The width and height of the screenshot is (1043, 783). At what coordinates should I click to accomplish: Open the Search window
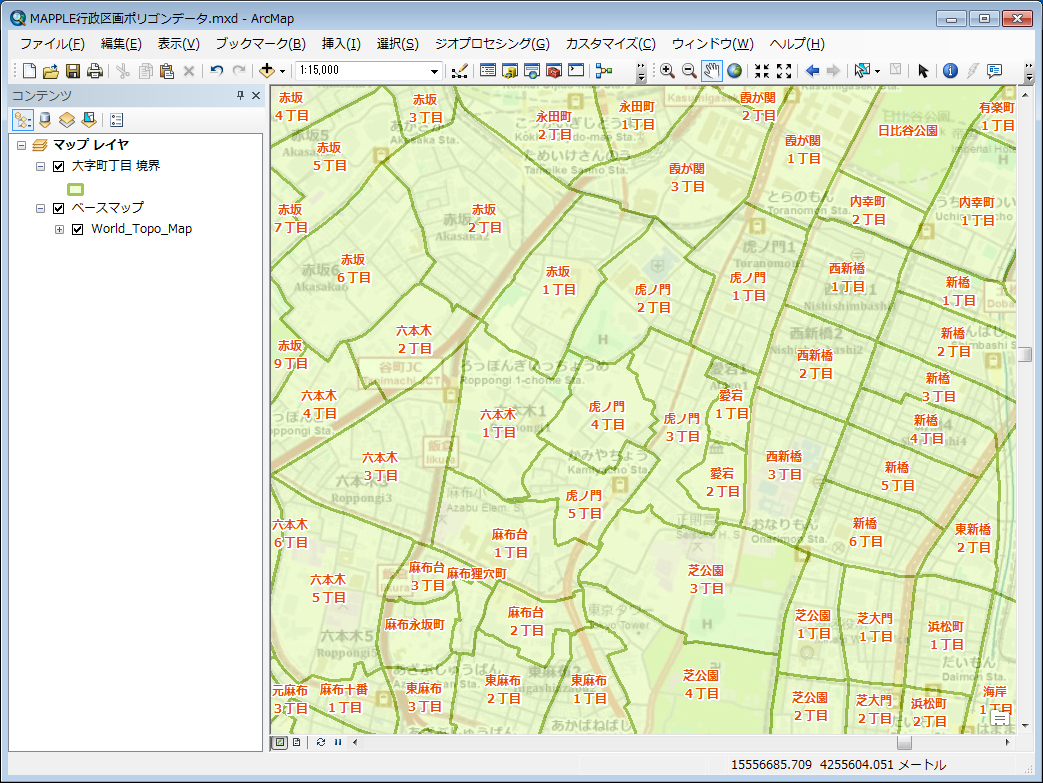coord(531,71)
